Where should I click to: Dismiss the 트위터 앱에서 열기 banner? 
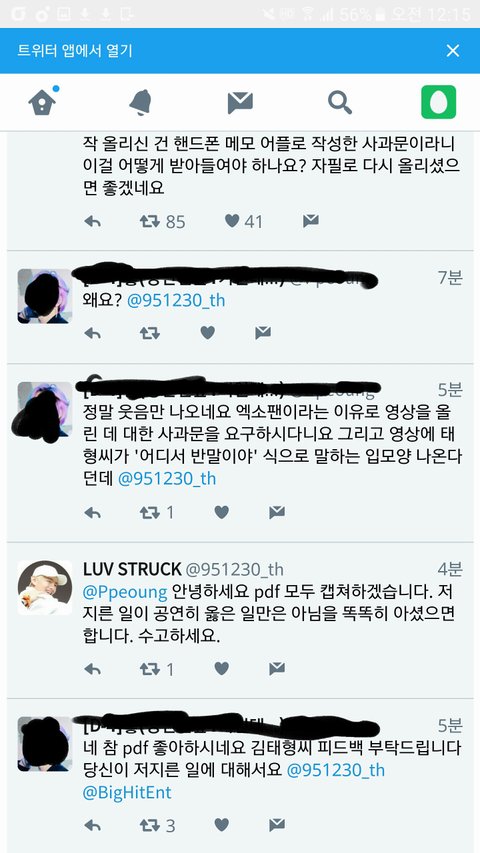tap(453, 51)
